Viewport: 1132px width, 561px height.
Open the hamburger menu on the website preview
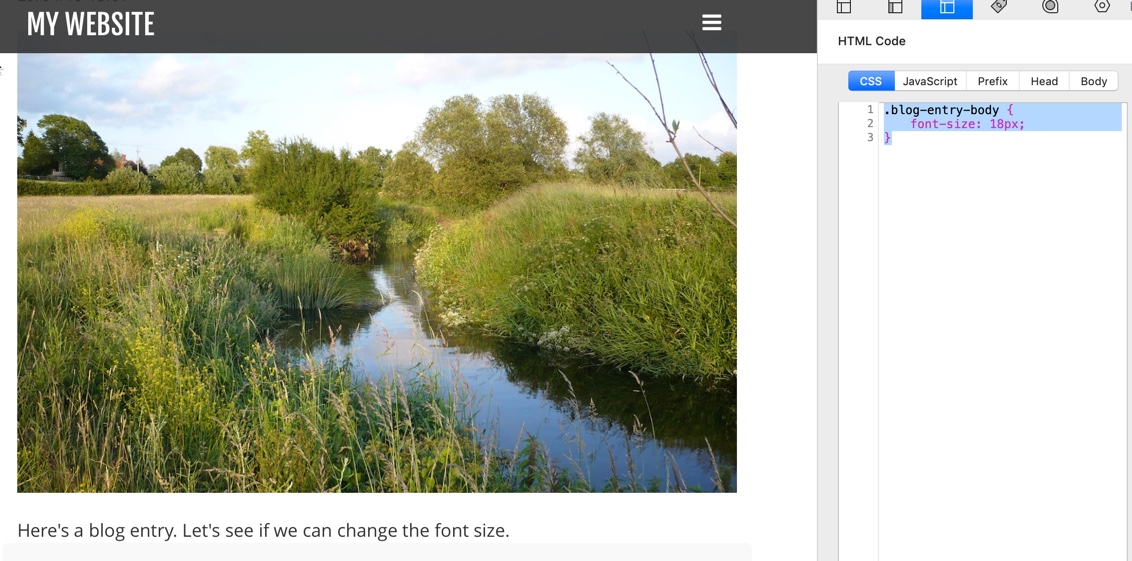[711, 23]
